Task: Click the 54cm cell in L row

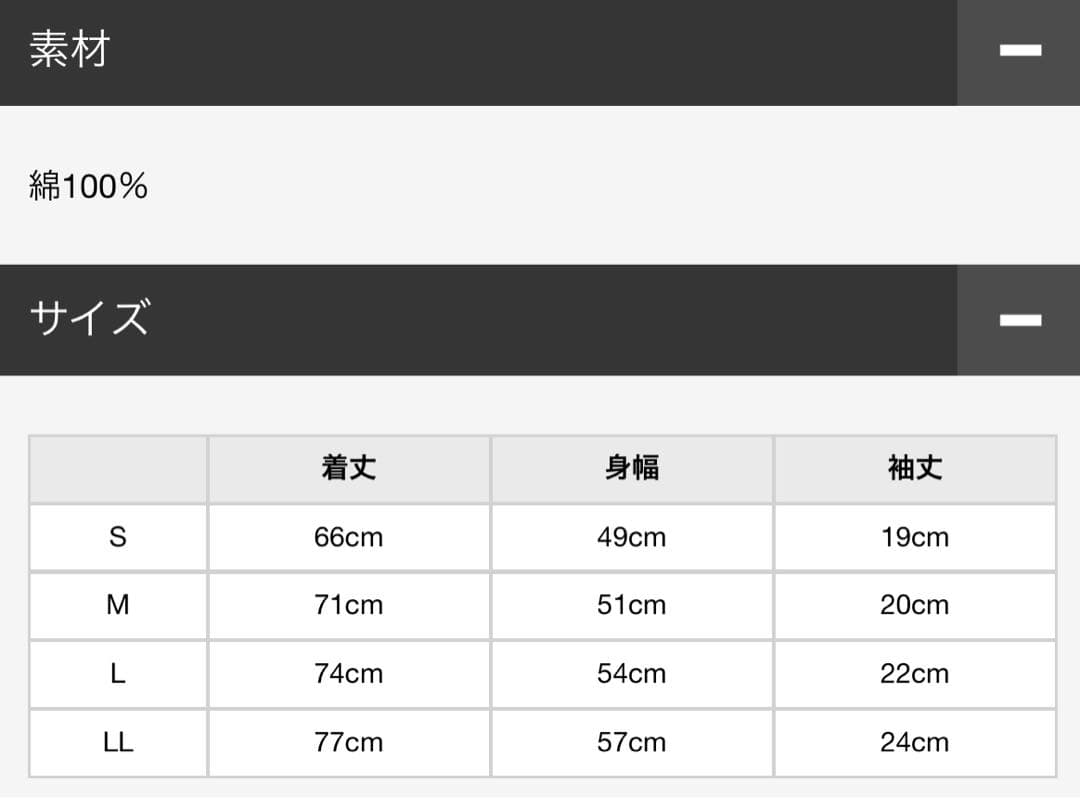Action: (631, 674)
